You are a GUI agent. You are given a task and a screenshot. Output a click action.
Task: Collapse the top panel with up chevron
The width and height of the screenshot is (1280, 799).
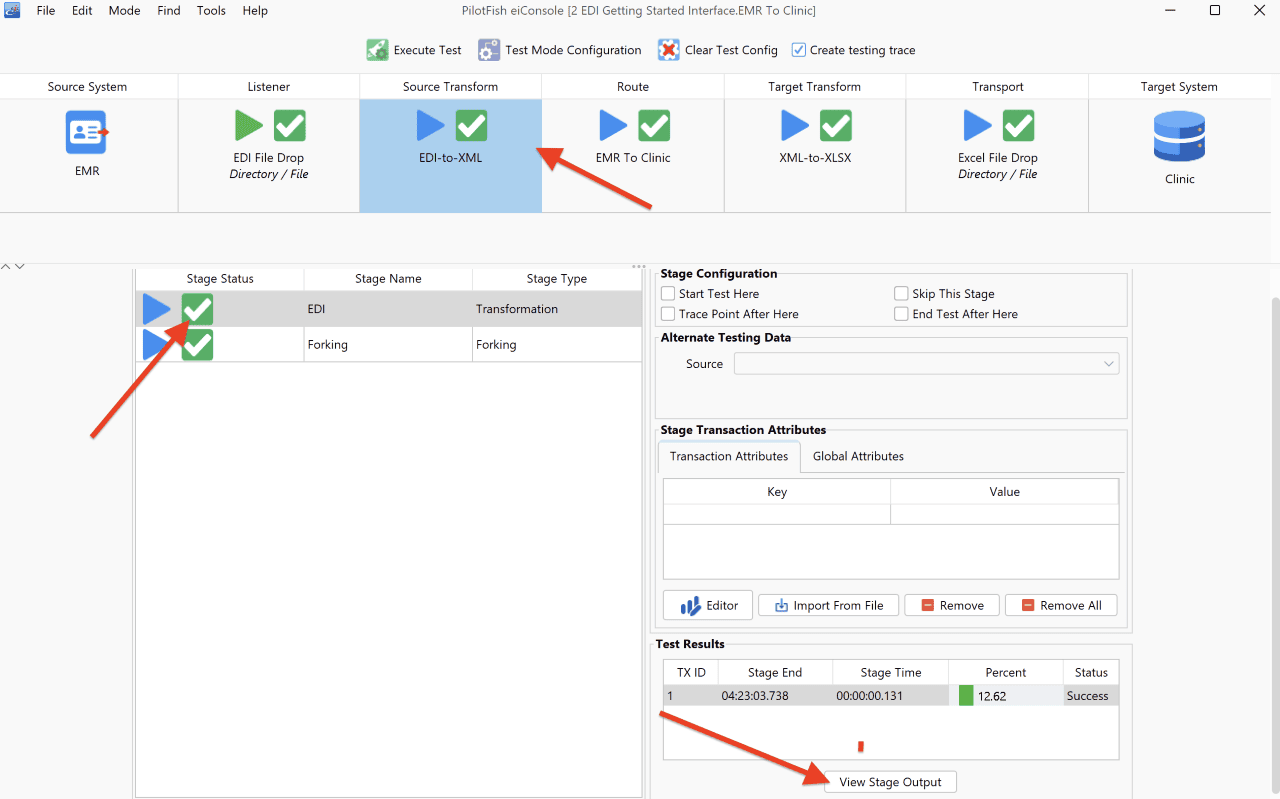pos(5,266)
